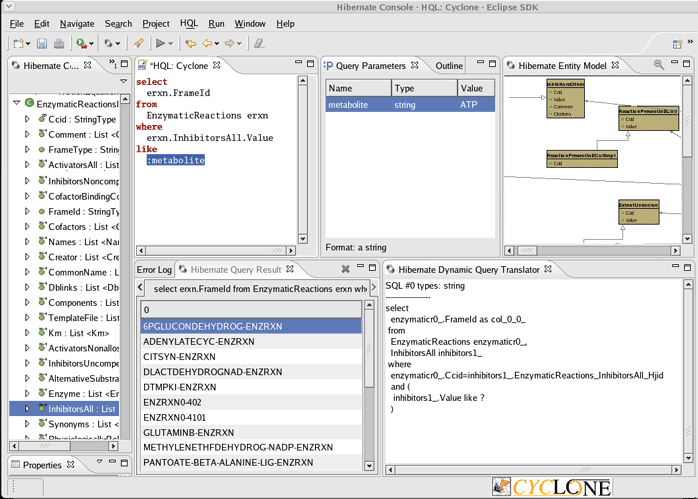This screenshot has width=698, height=499.
Task: Go to last edit location icon
Action: (x=191, y=43)
